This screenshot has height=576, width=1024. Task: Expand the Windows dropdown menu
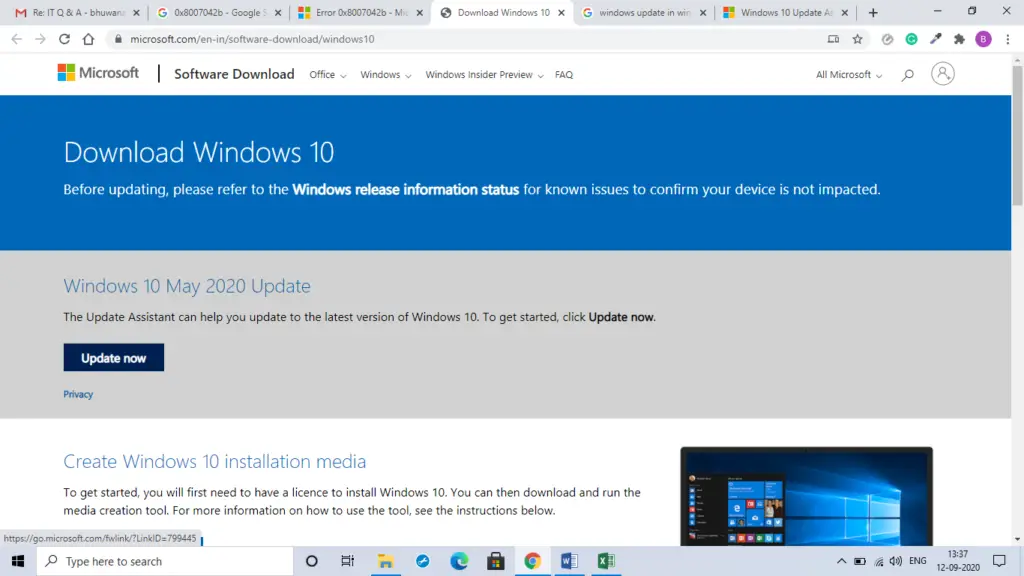point(386,75)
